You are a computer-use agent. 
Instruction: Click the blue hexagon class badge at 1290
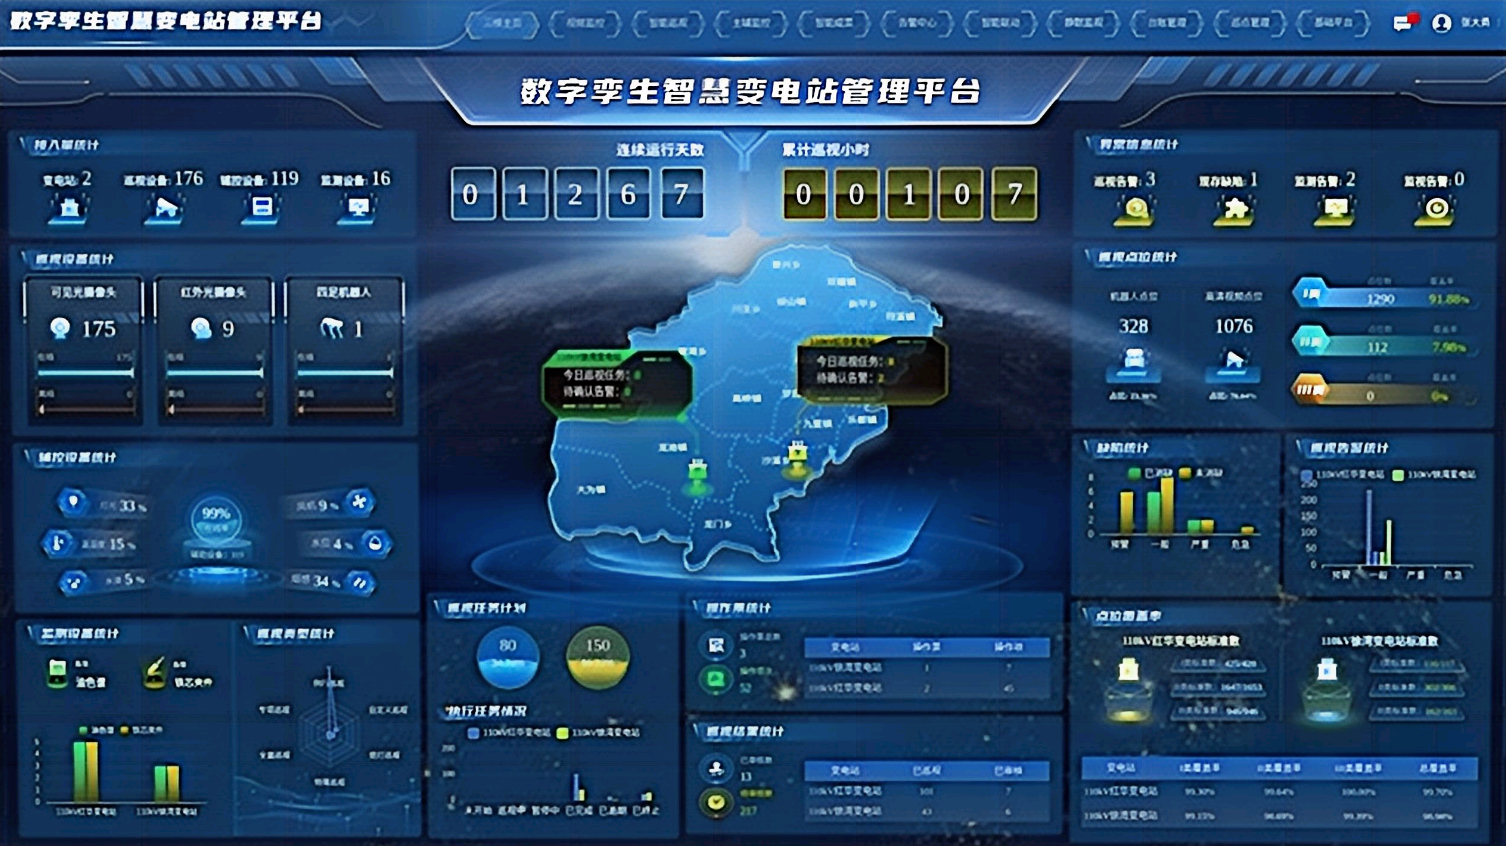(x=1310, y=294)
